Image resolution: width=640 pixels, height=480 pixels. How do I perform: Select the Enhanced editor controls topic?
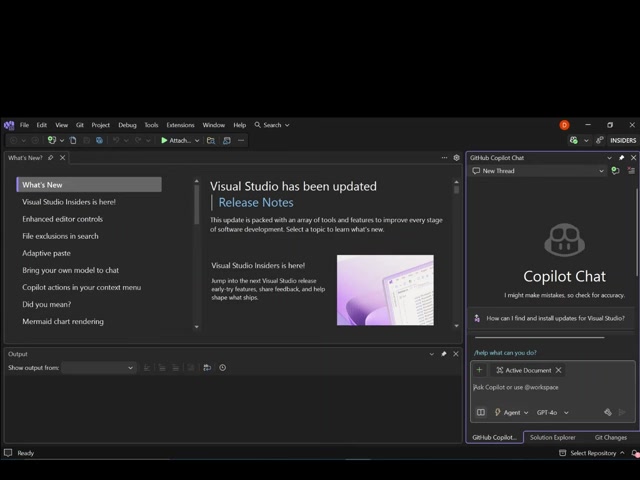pos(62,219)
